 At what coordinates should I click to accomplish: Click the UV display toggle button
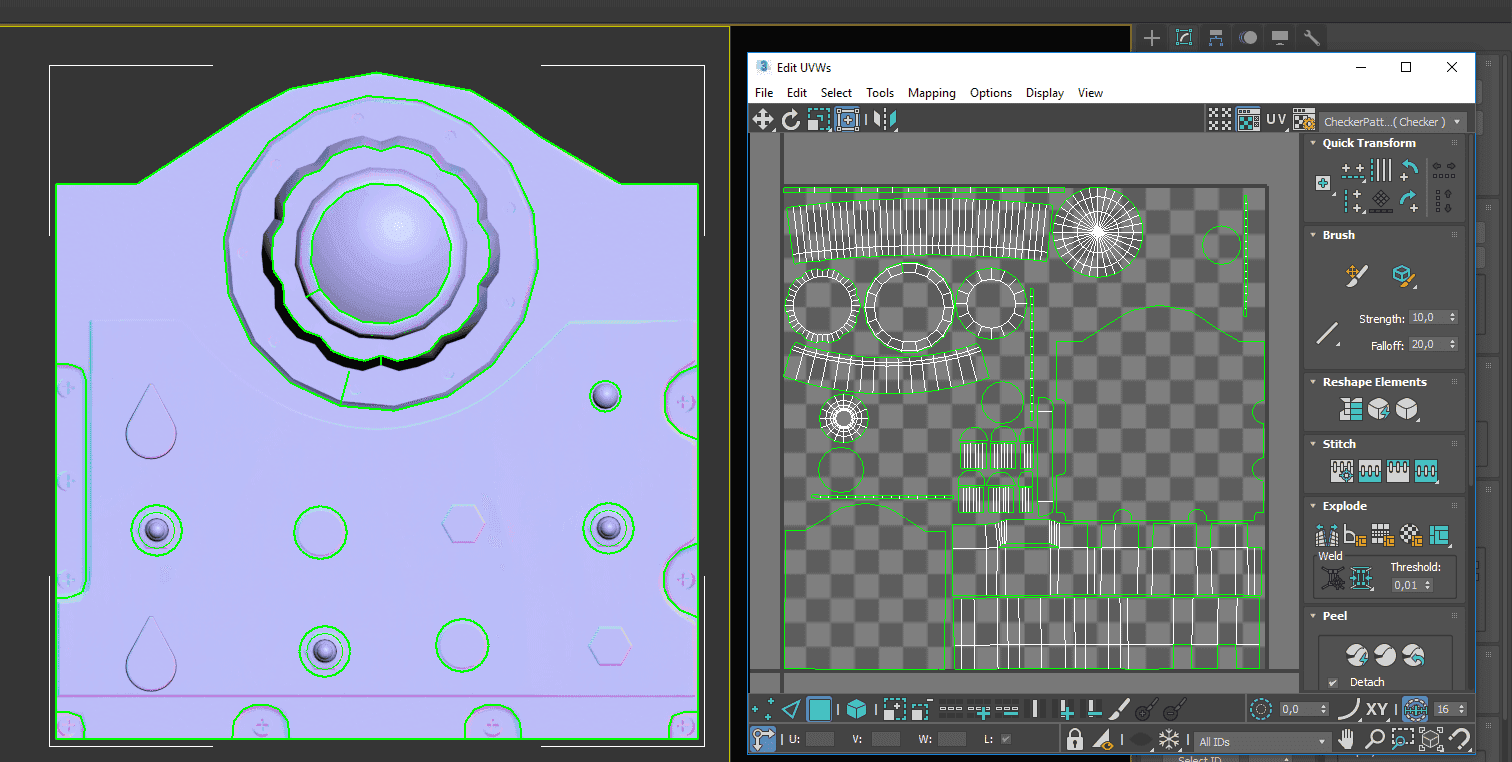pyautogui.click(x=1276, y=118)
